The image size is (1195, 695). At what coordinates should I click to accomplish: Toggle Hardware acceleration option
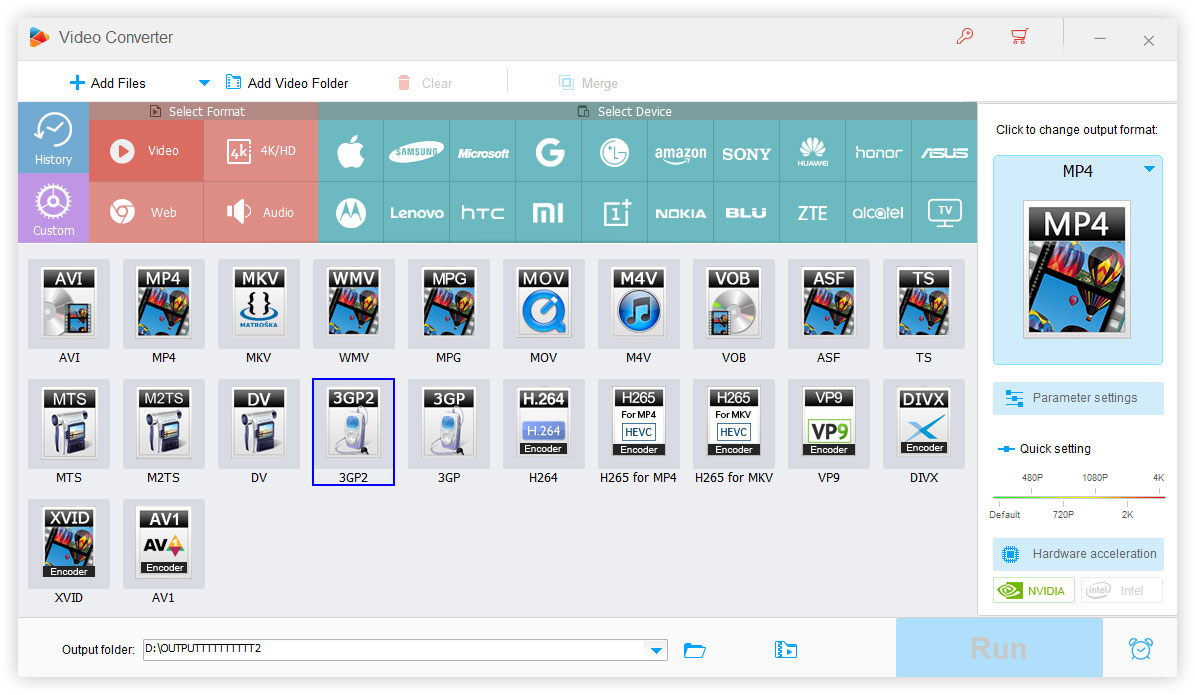point(1078,554)
